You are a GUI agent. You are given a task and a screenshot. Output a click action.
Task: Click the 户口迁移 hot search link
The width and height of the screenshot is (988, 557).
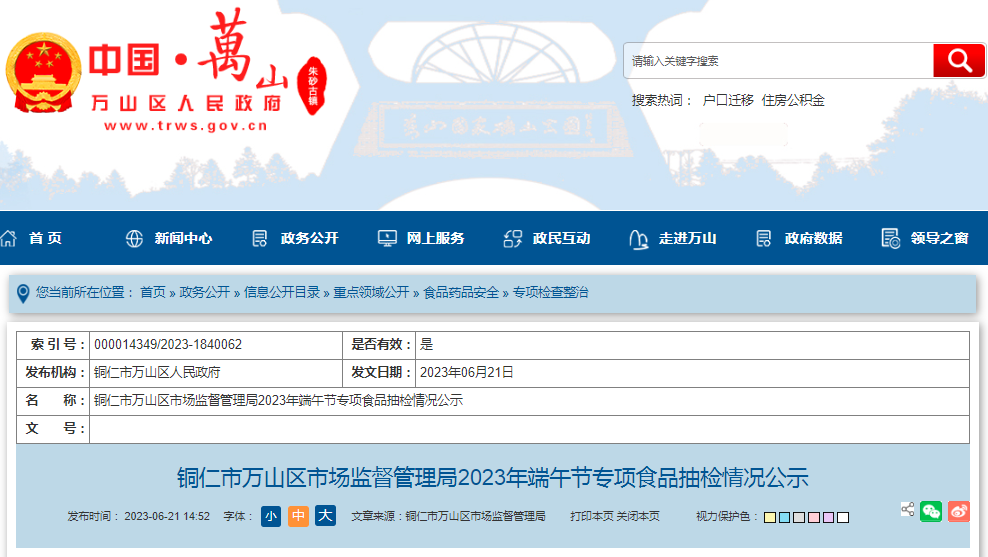point(728,100)
